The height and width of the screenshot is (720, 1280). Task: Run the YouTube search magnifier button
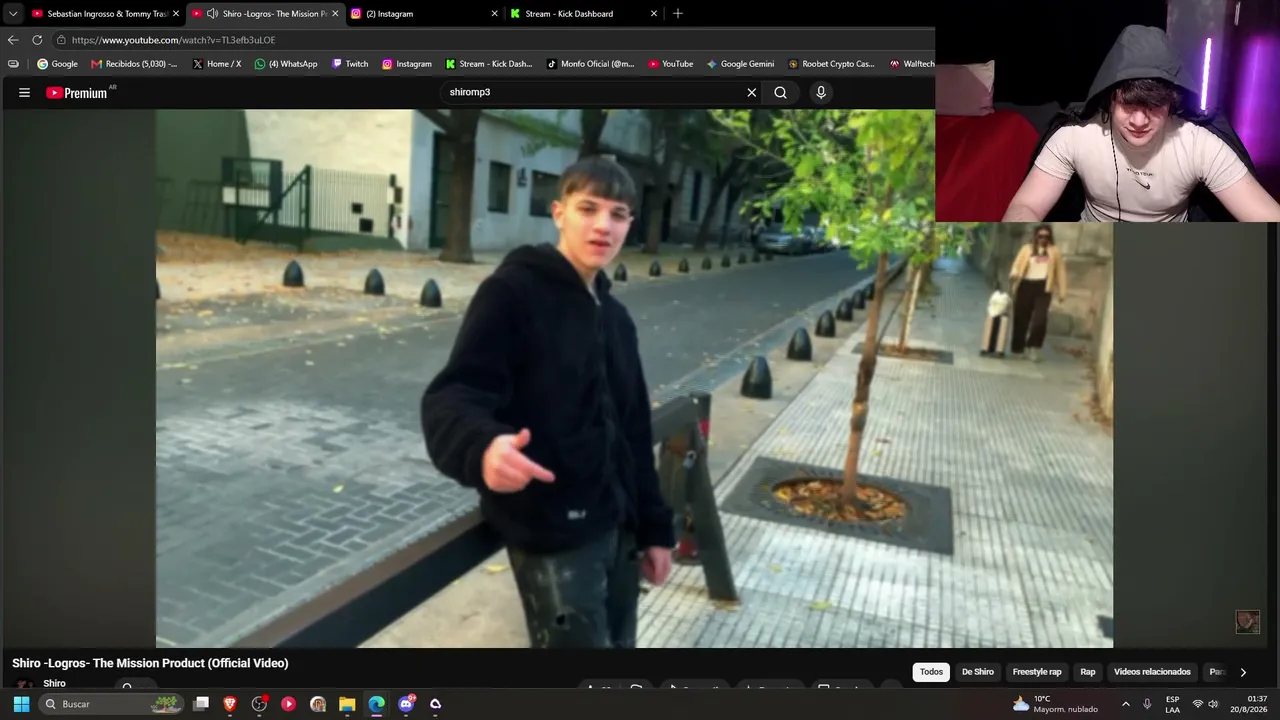pyautogui.click(x=781, y=93)
